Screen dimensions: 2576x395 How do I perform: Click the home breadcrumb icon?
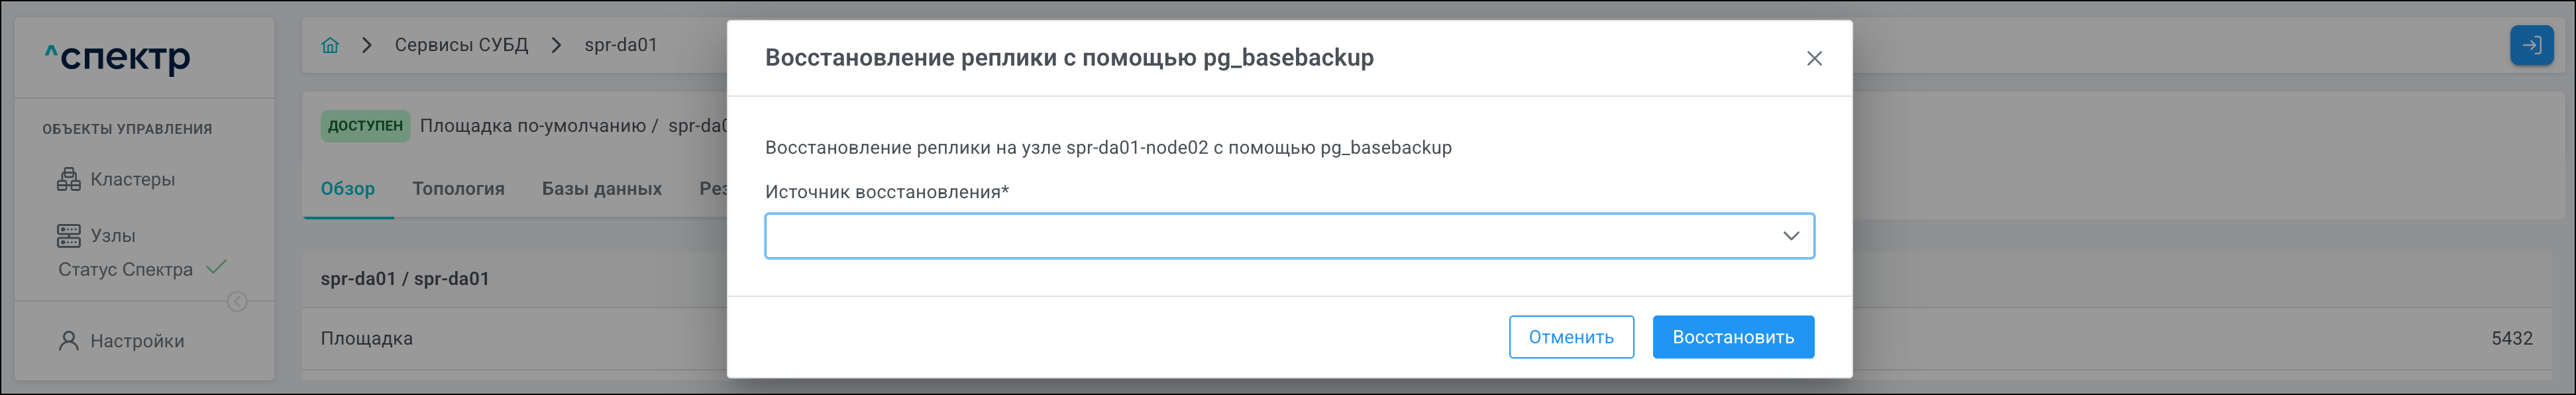(330, 45)
